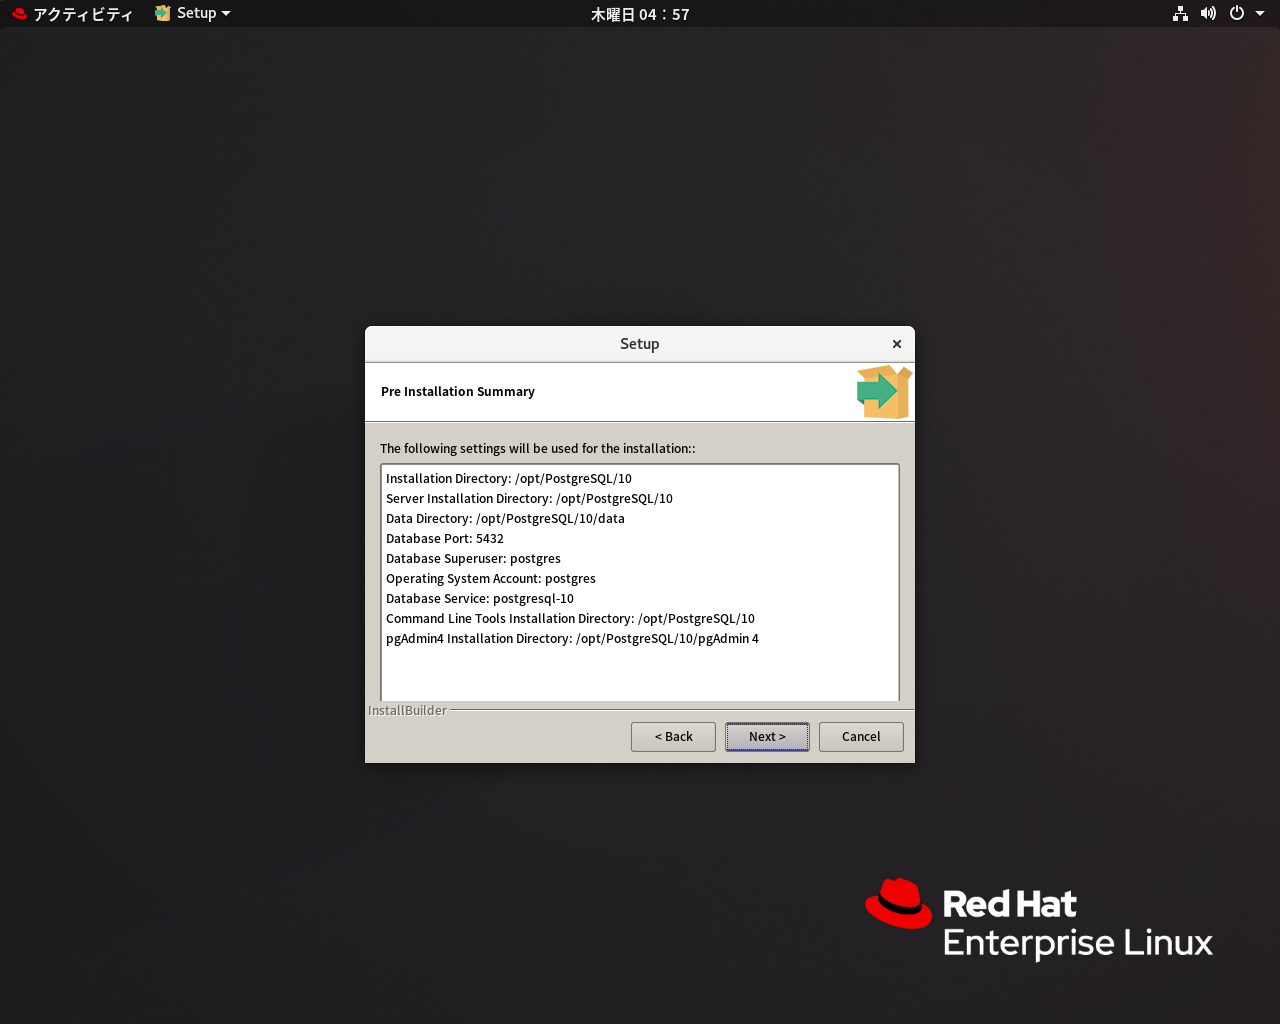Screen dimensions: 1280x1024
Task: Click the Setup title bar text
Action: click(640, 344)
